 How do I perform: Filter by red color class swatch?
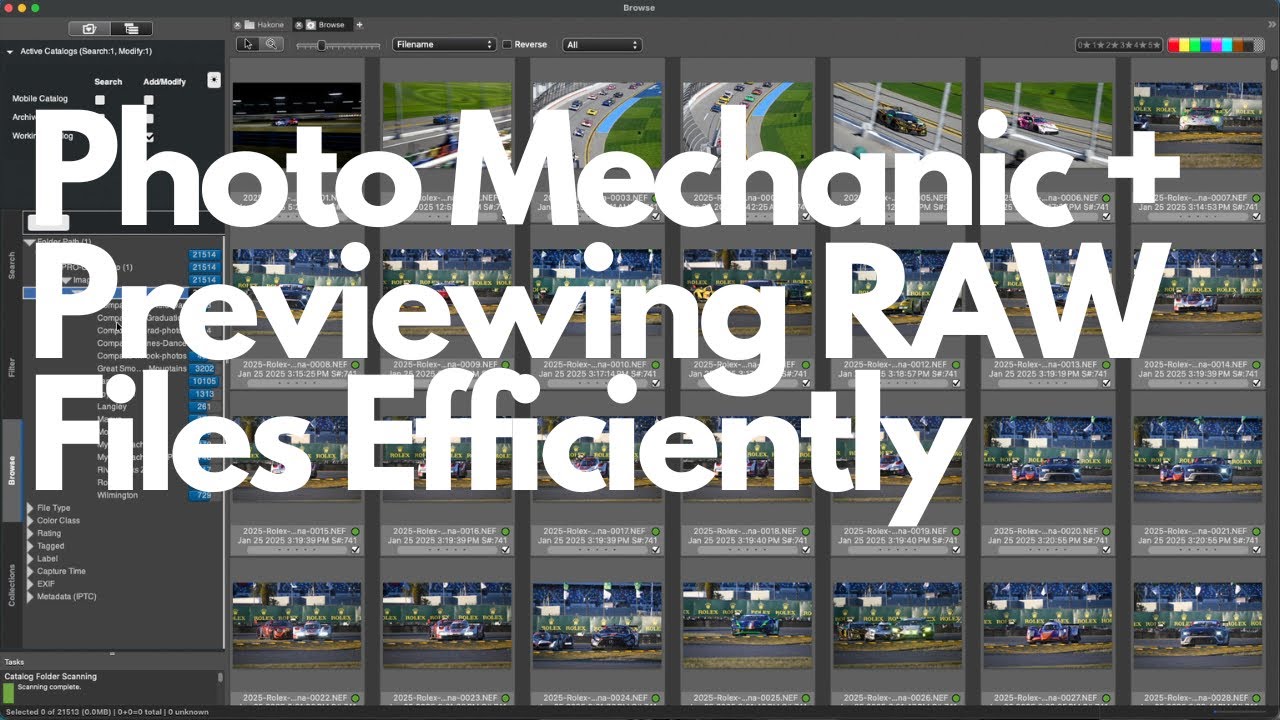1175,45
